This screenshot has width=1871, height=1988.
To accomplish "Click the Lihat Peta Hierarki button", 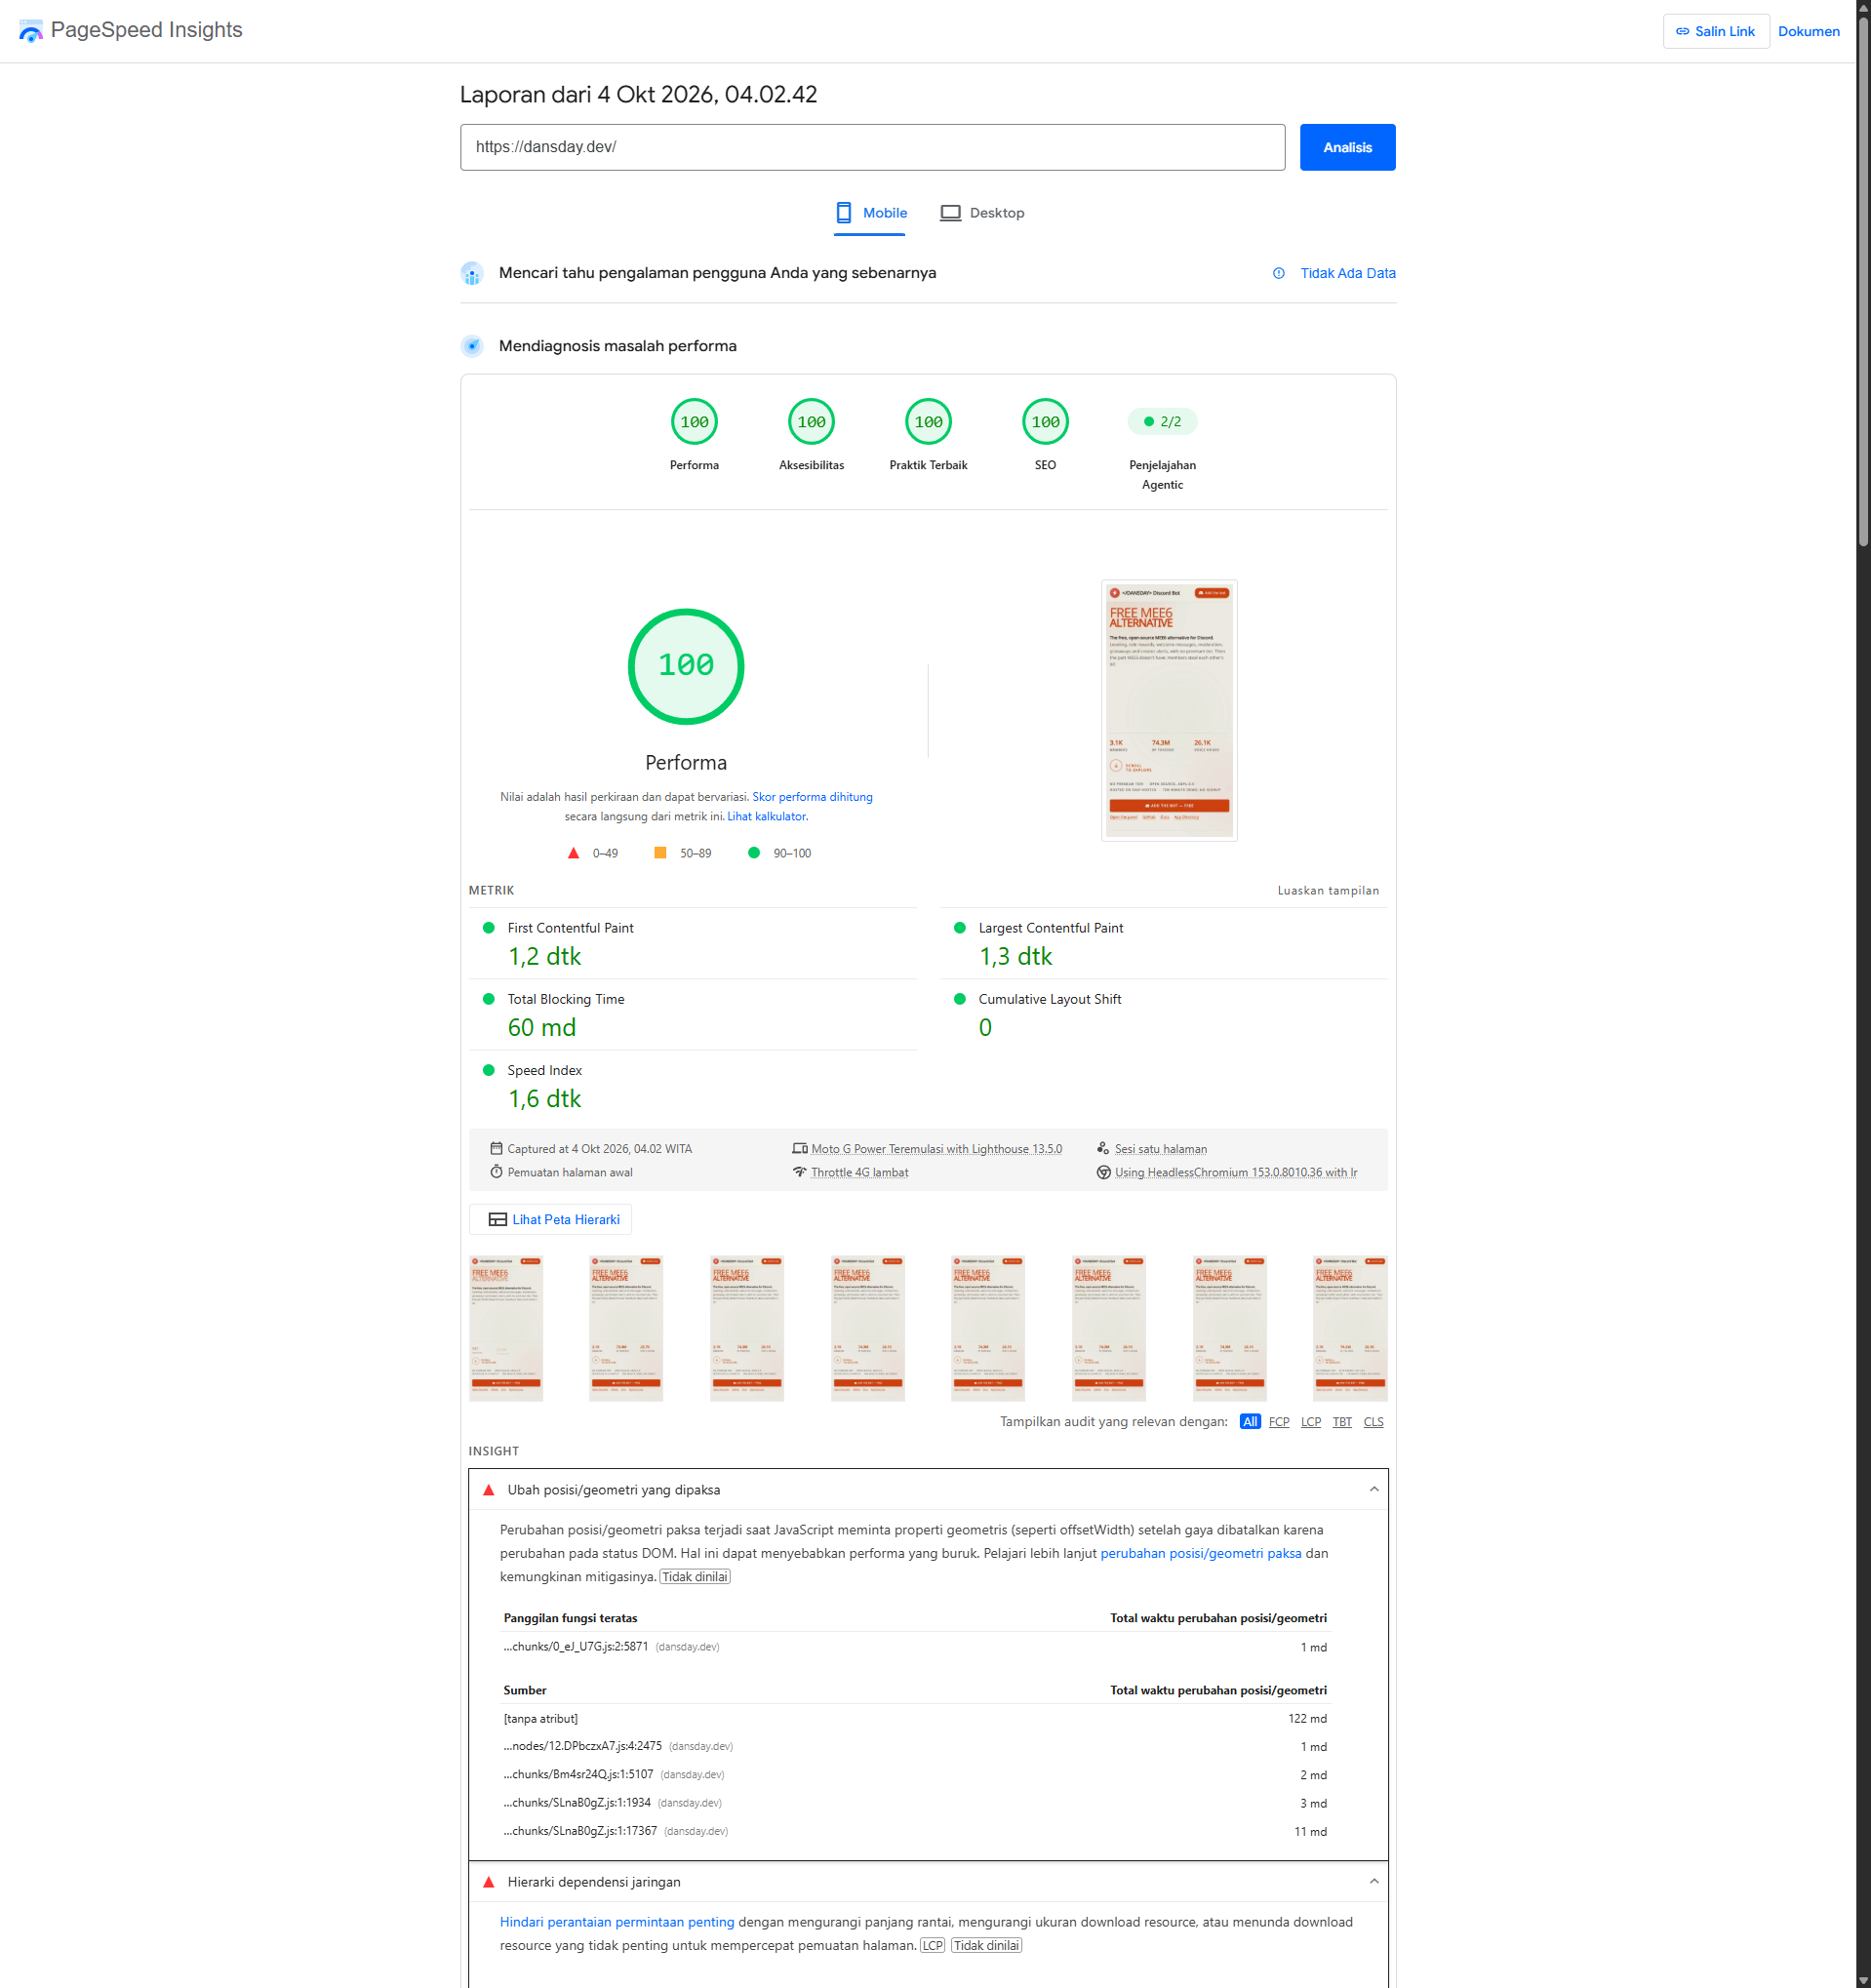I will (x=550, y=1219).
